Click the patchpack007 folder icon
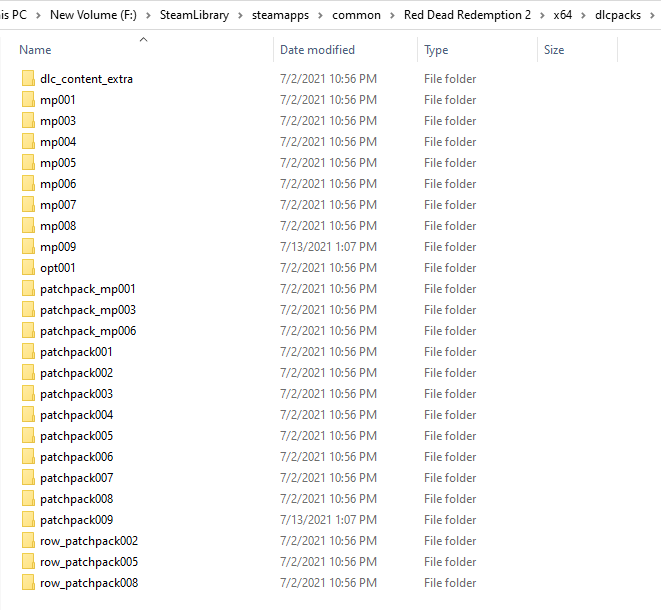This screenshot has width=661, height=610. point(28,478)
